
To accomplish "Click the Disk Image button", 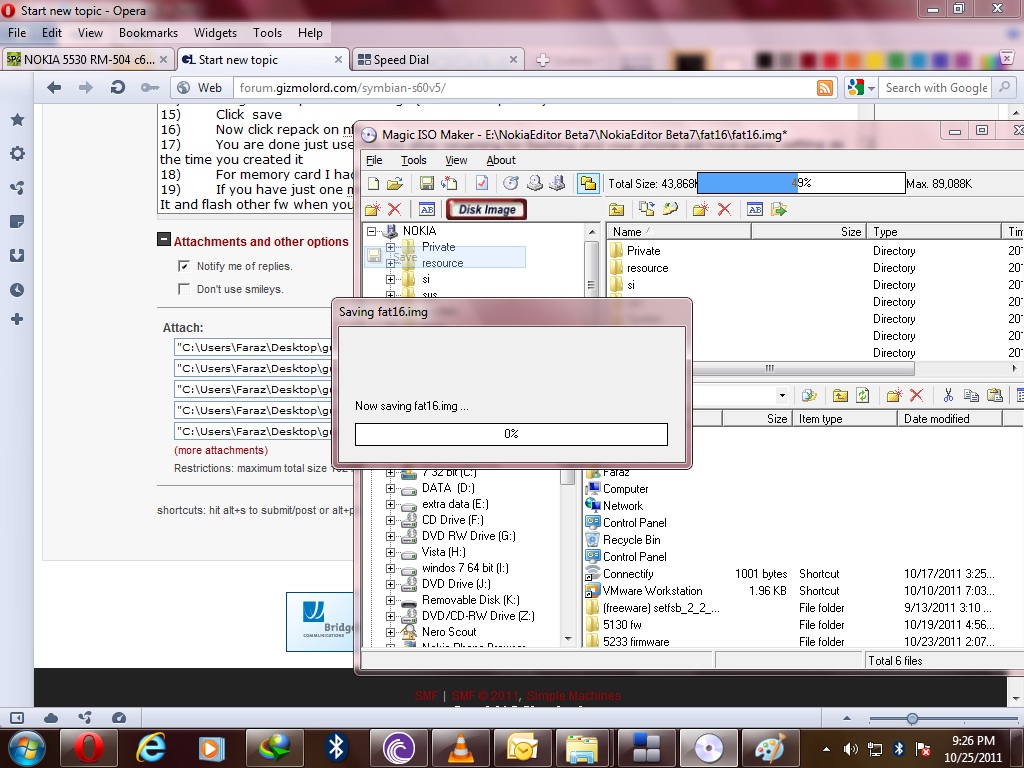I will click(x=487, y=210).
